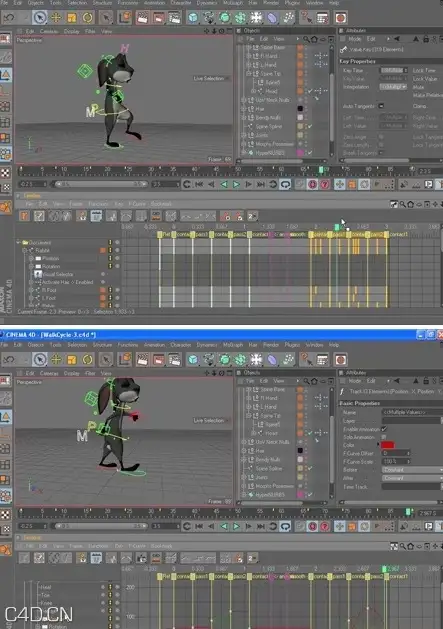443x629 pixels.
Task: Click red Record Keyframe button in upper window
Action: coord(312,184)
